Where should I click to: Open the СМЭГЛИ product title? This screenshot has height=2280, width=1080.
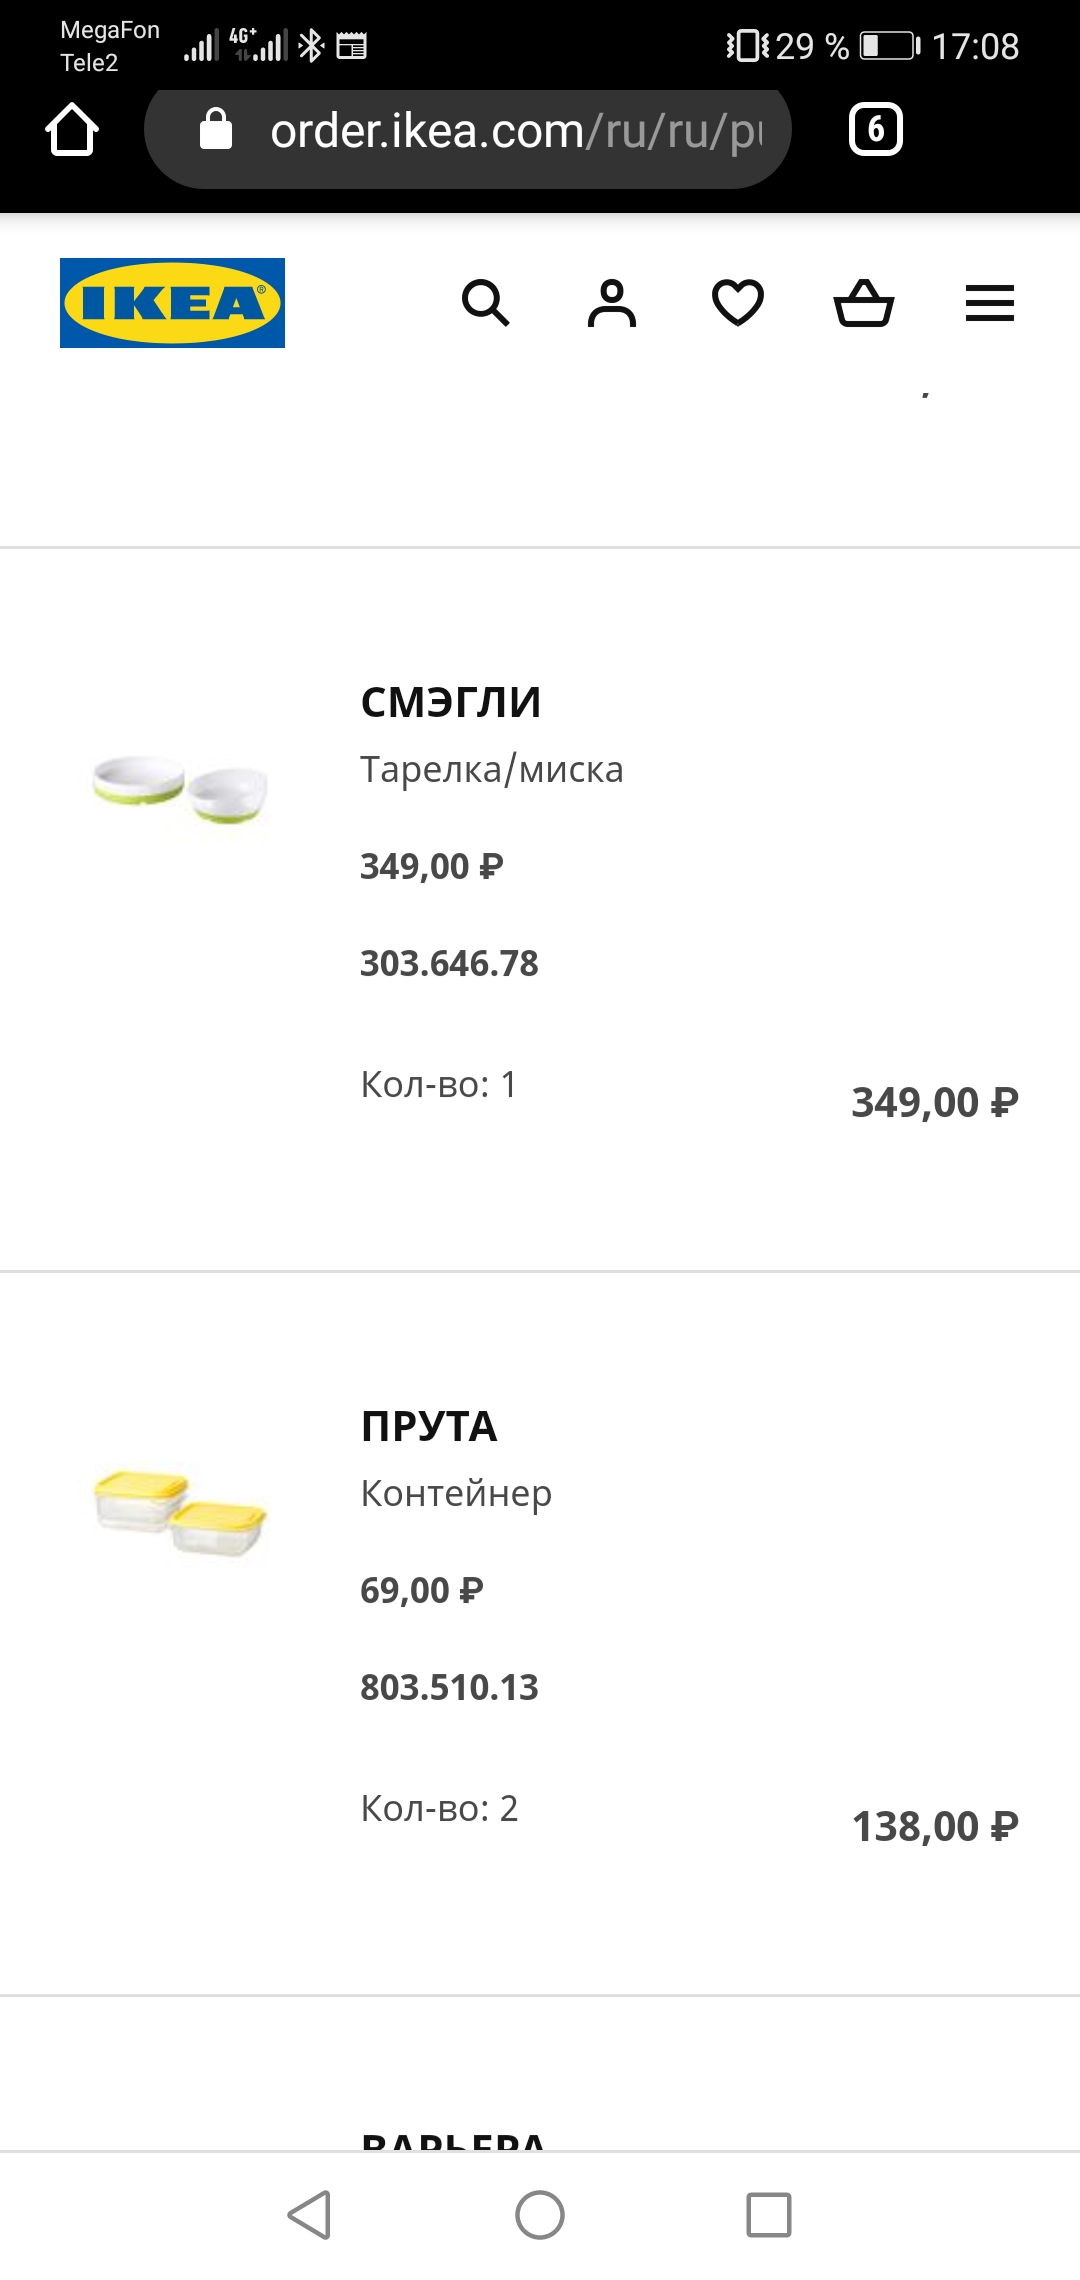[451, 702]
